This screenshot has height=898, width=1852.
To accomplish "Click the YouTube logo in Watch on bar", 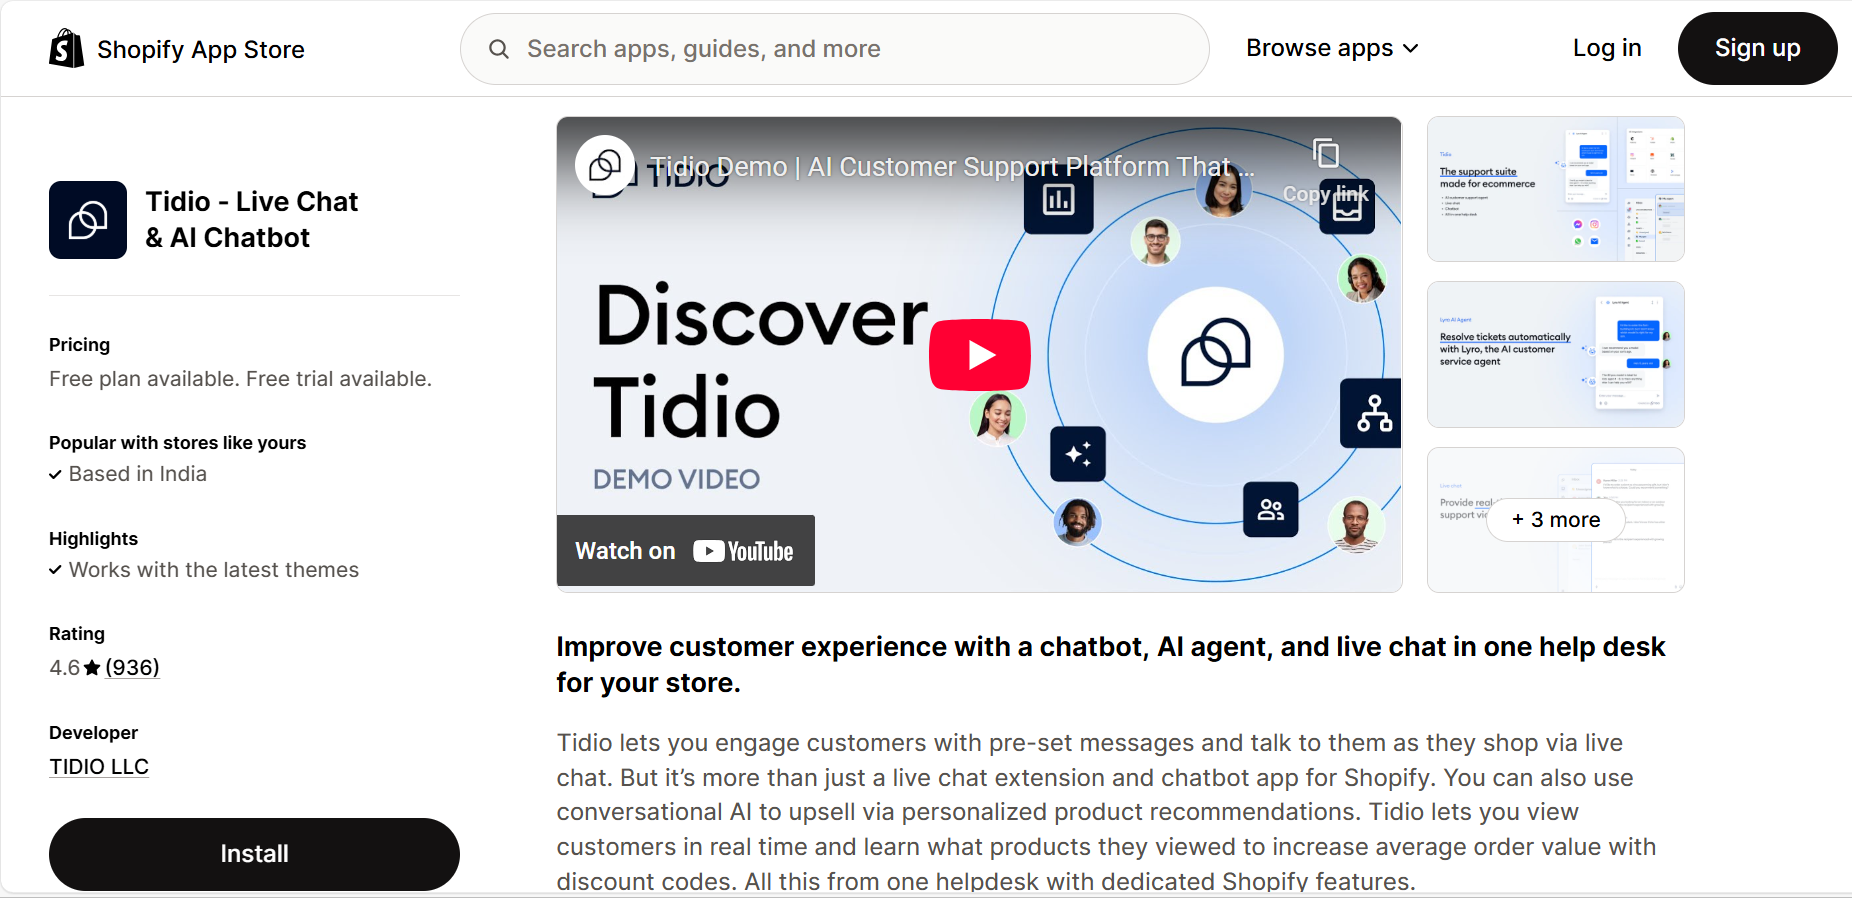I will (743, 551).
